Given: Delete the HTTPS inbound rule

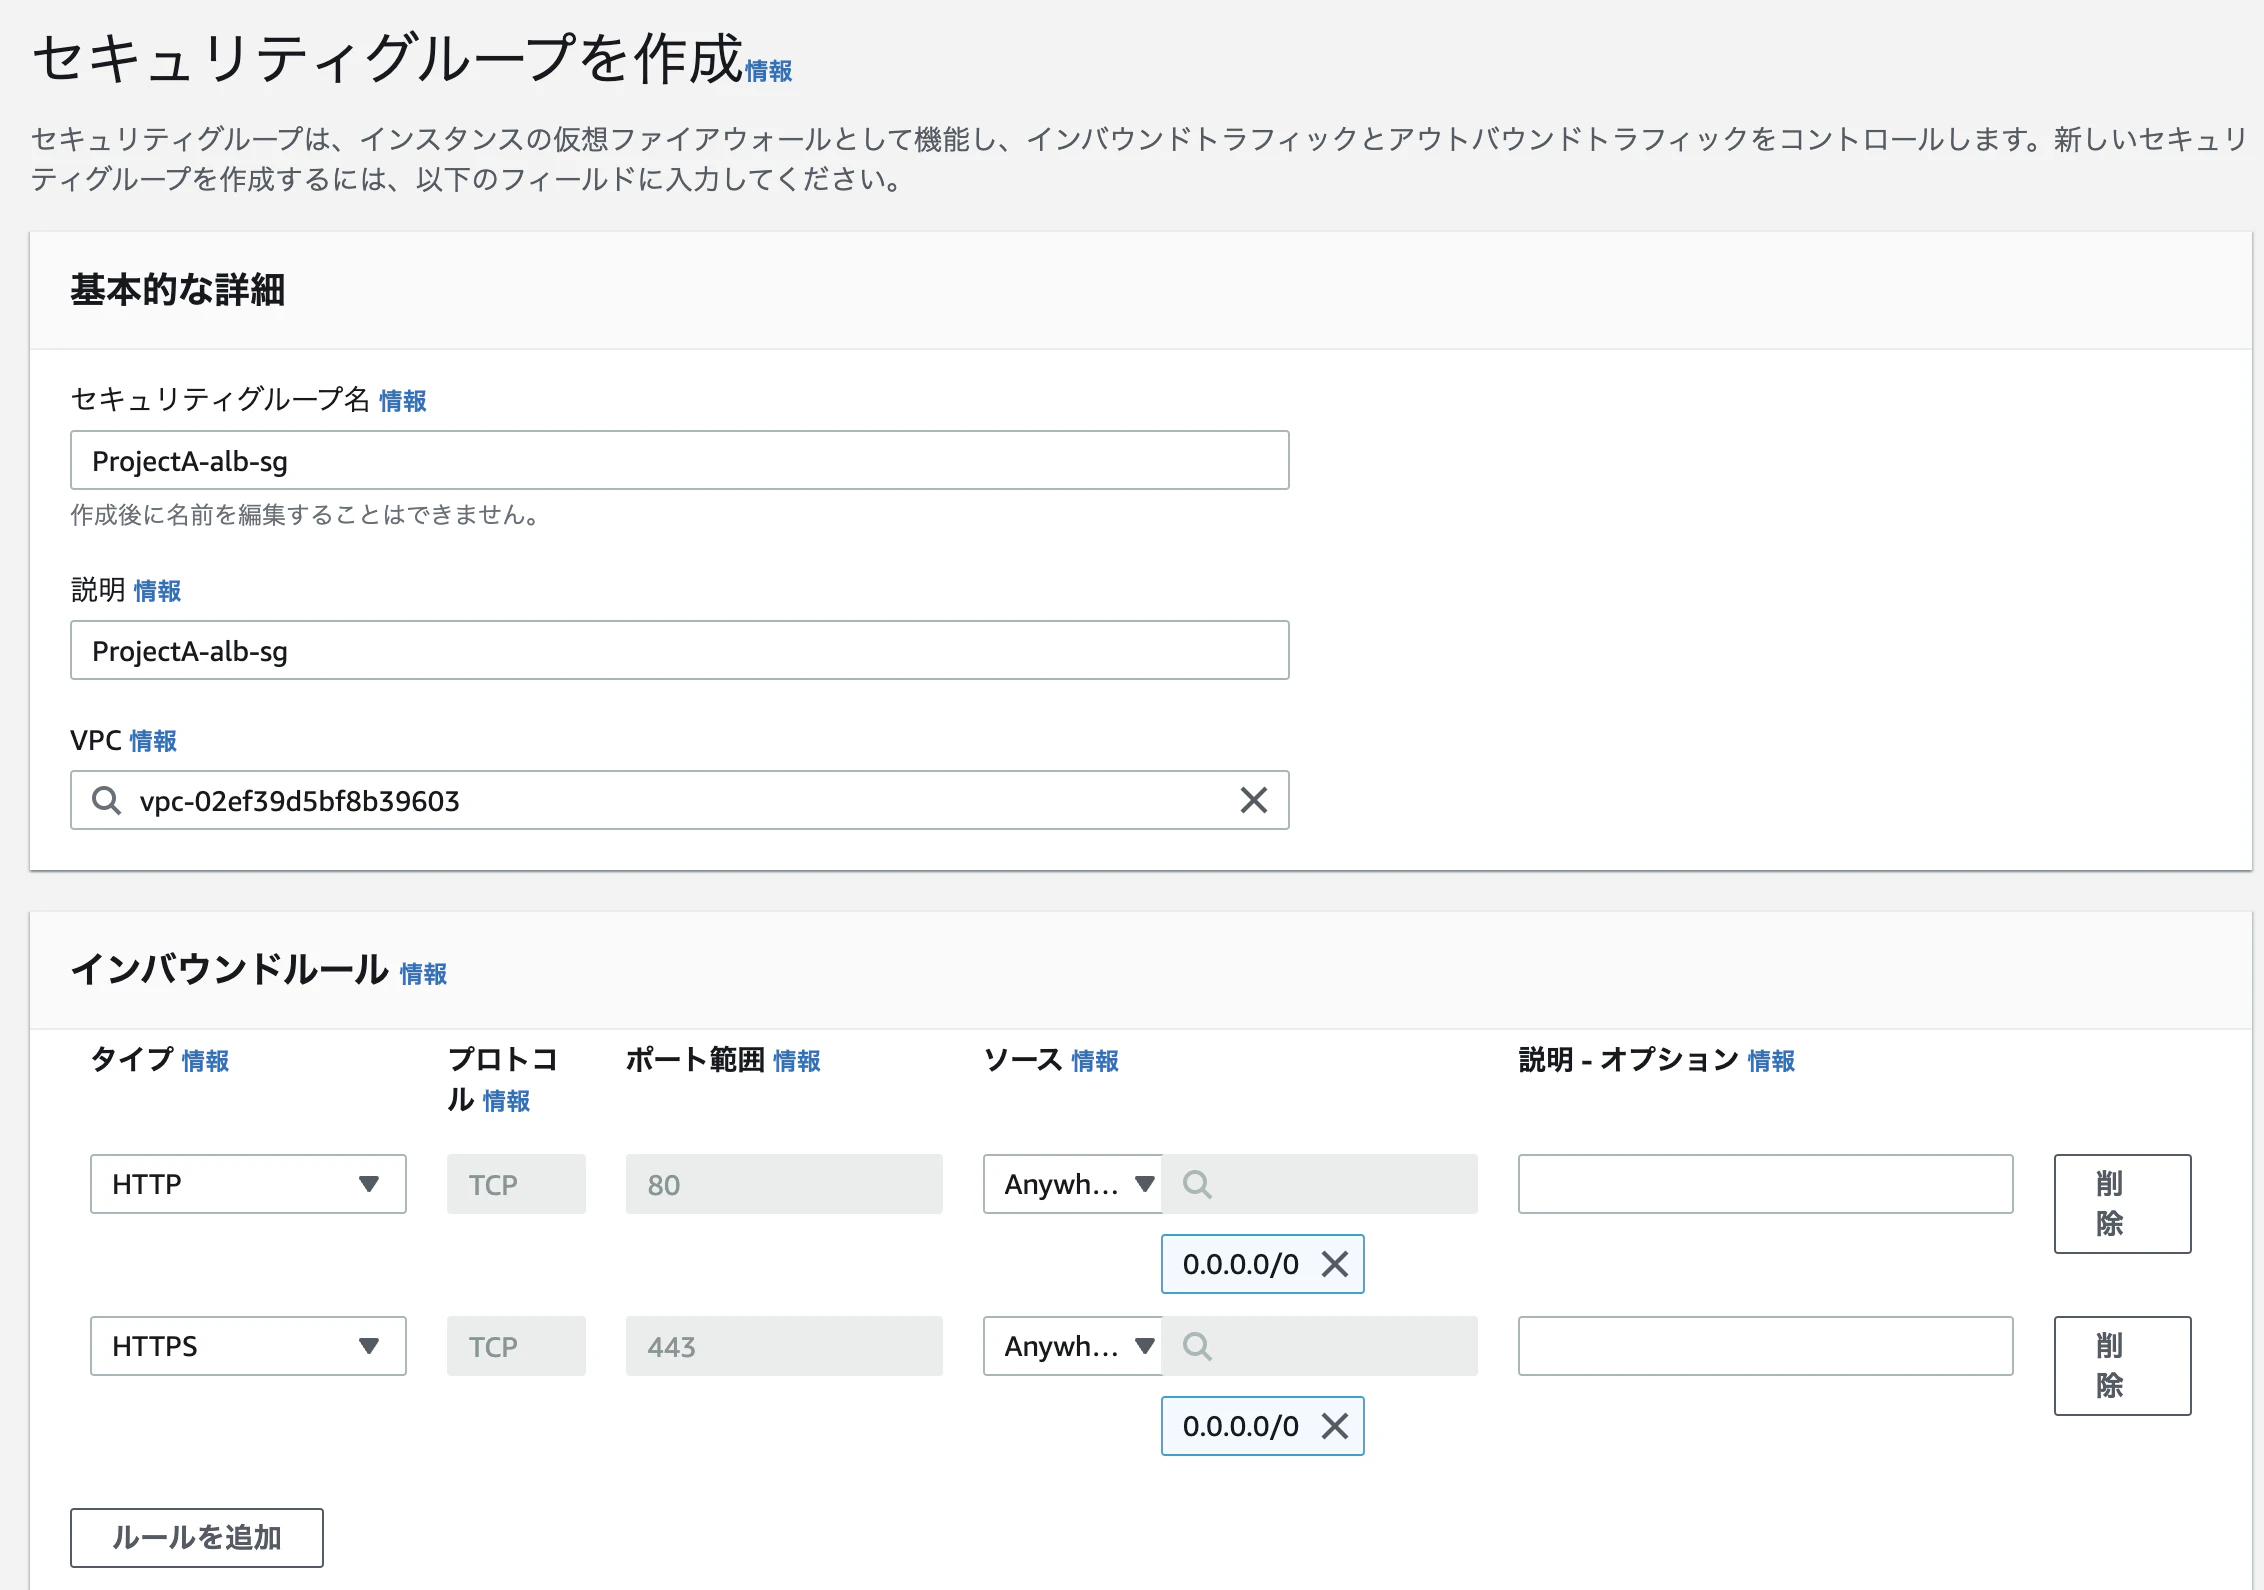Looking at the screenshot, I should point(2122,1365).
